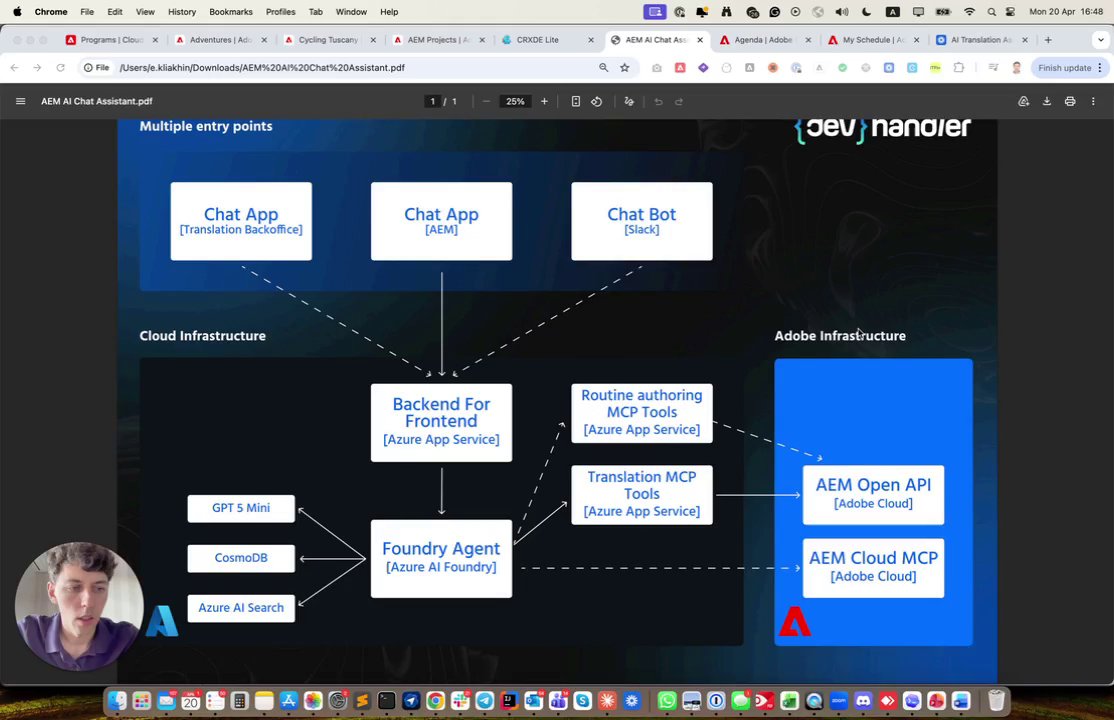Switch to the Agenda | Adobe tab
Image resolution: width=1114 pixels, height=720 pixels.
click(764, 40)
